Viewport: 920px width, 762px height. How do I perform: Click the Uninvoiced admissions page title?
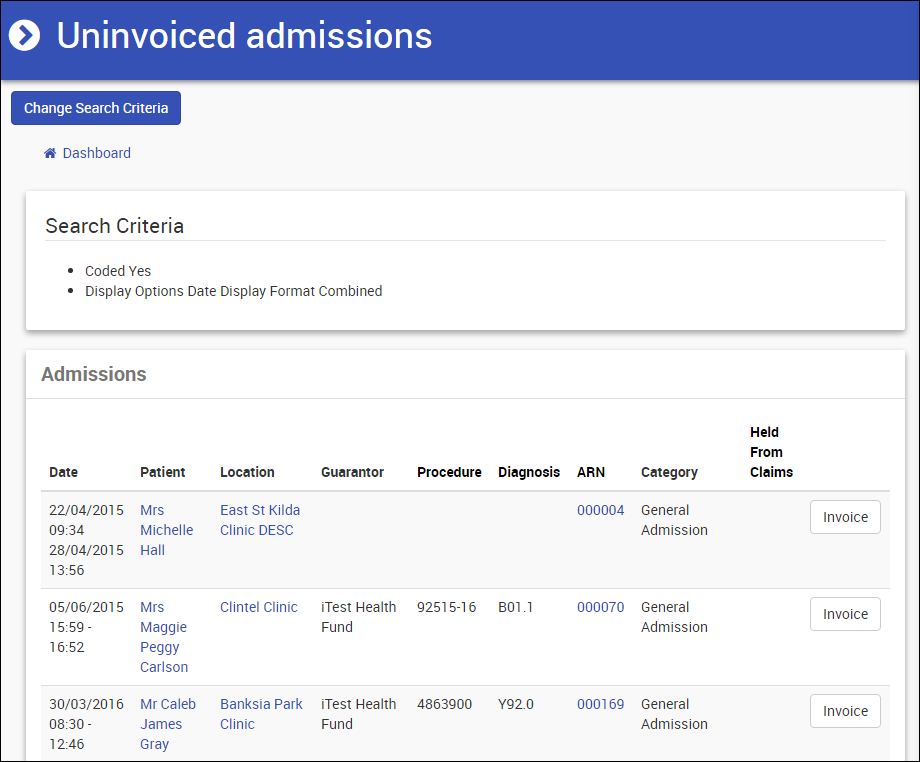tap(244, 36)
